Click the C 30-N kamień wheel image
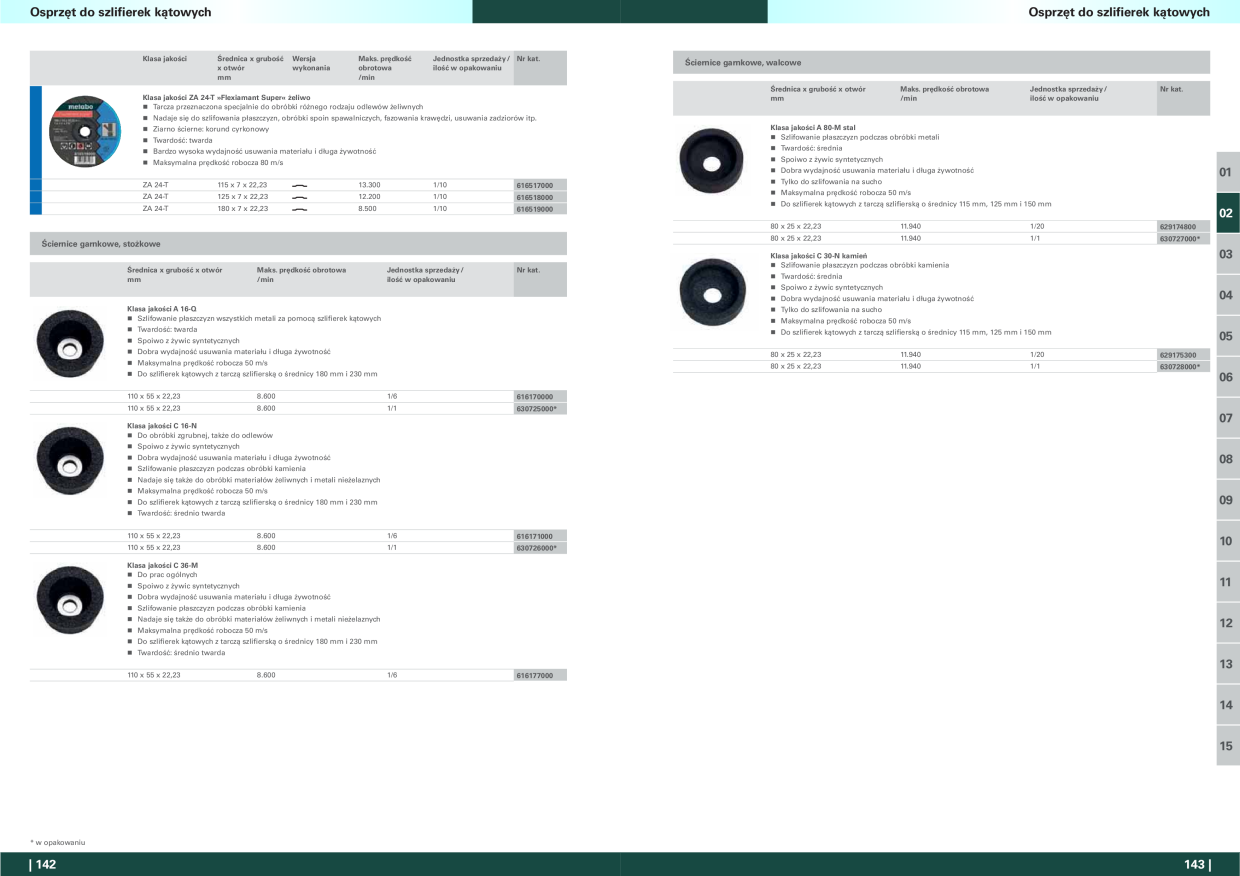The height and width of the screenshot is (876, 1240). [711, 293]
